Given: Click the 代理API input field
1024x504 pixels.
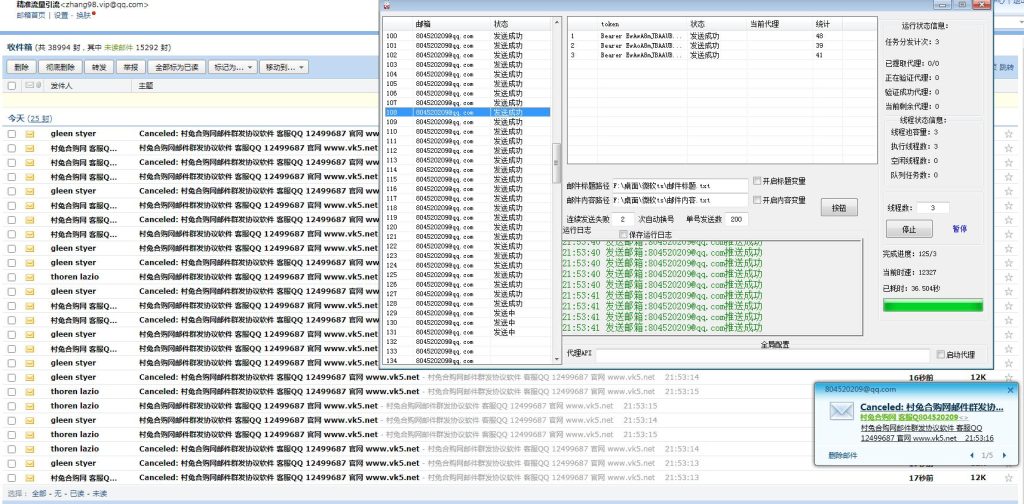Looking at the screenshot, I should [763, 354].
